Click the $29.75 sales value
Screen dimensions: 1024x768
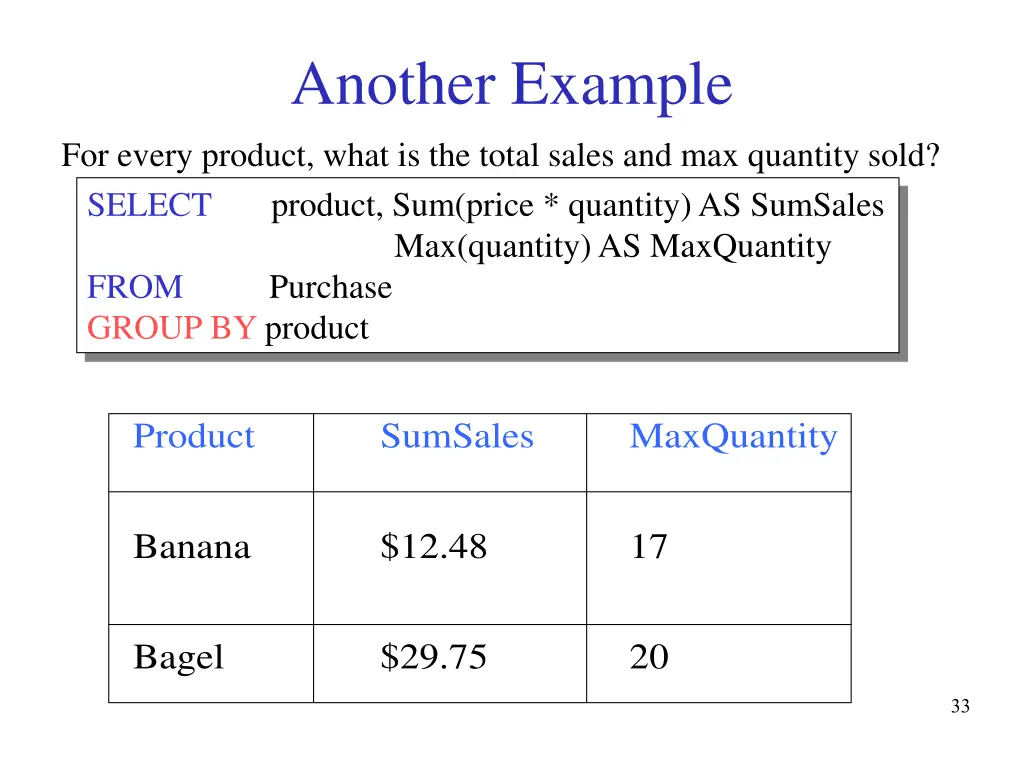point(434,657)
